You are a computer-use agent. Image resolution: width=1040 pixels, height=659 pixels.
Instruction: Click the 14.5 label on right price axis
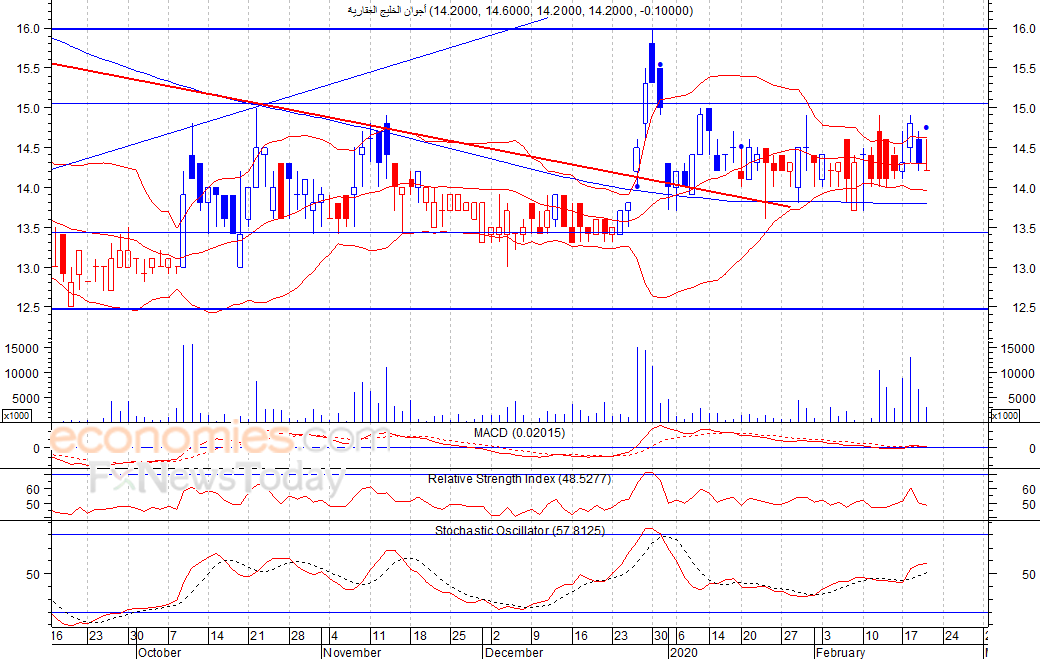point(1024,149)
